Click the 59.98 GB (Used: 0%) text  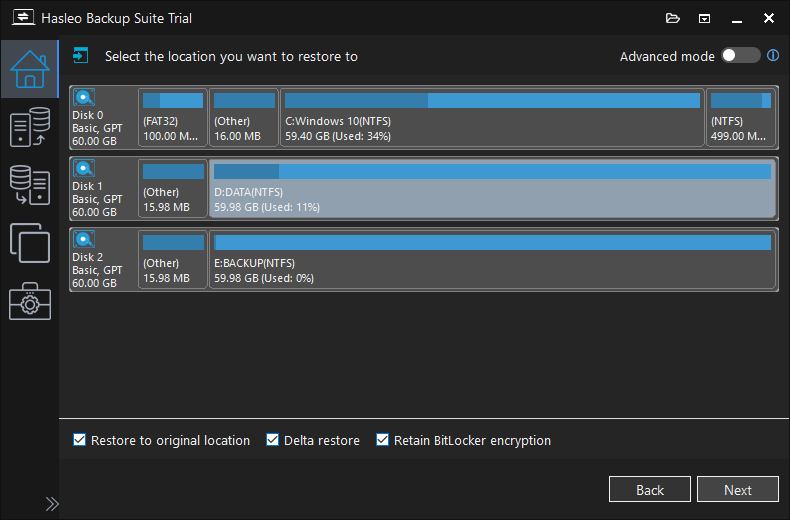coord(264,278)
